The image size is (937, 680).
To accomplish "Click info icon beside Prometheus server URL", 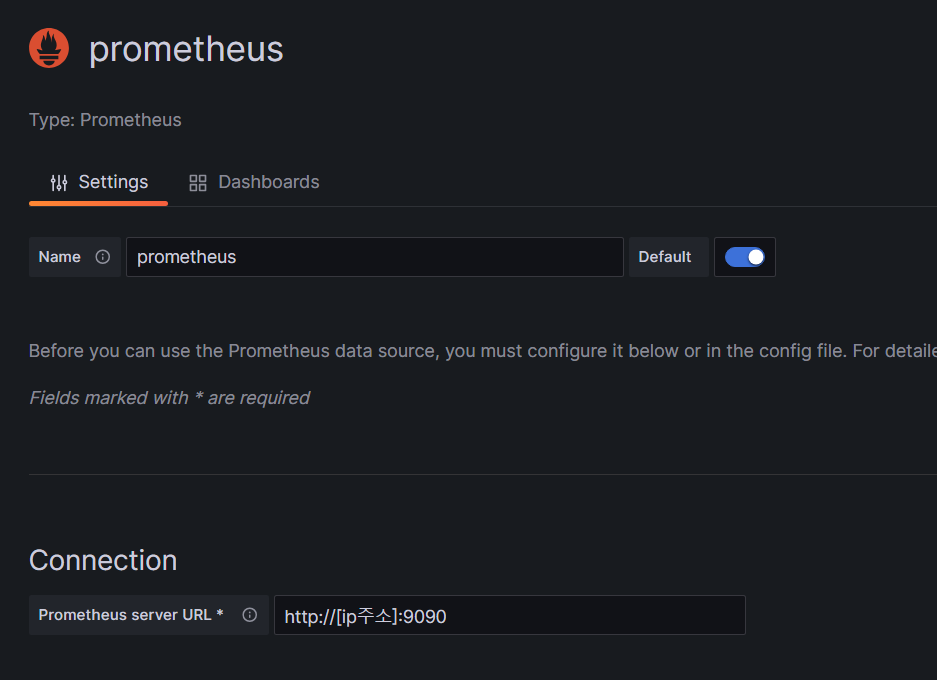I will [250, 615].
